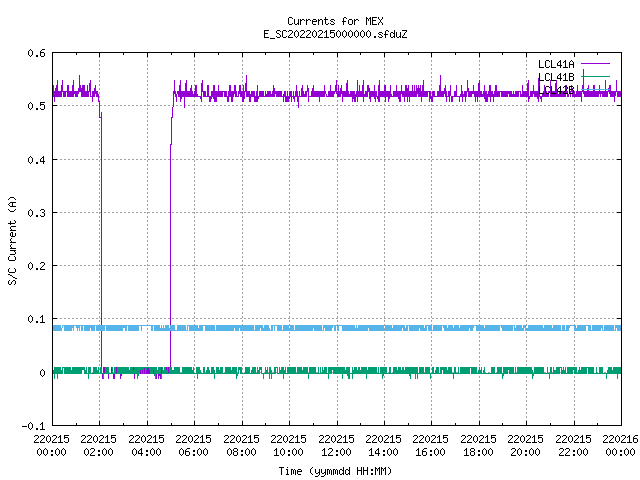Click the x-axis tick 220215 14:00
Screen dimensions: 640x480
pyautogui.click(x=383, y=446)
